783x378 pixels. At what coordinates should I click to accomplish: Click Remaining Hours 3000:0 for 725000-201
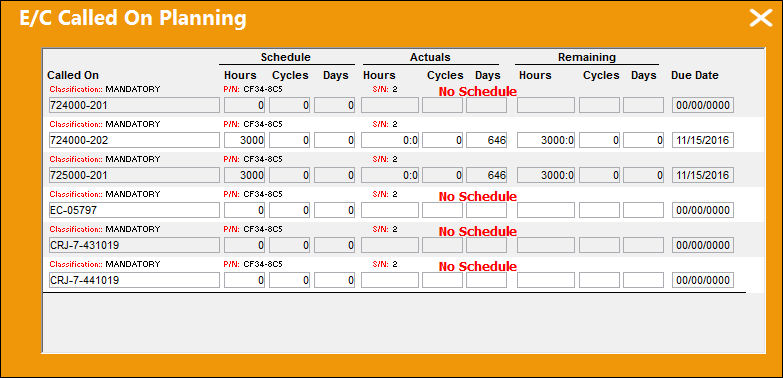(546, 175)
